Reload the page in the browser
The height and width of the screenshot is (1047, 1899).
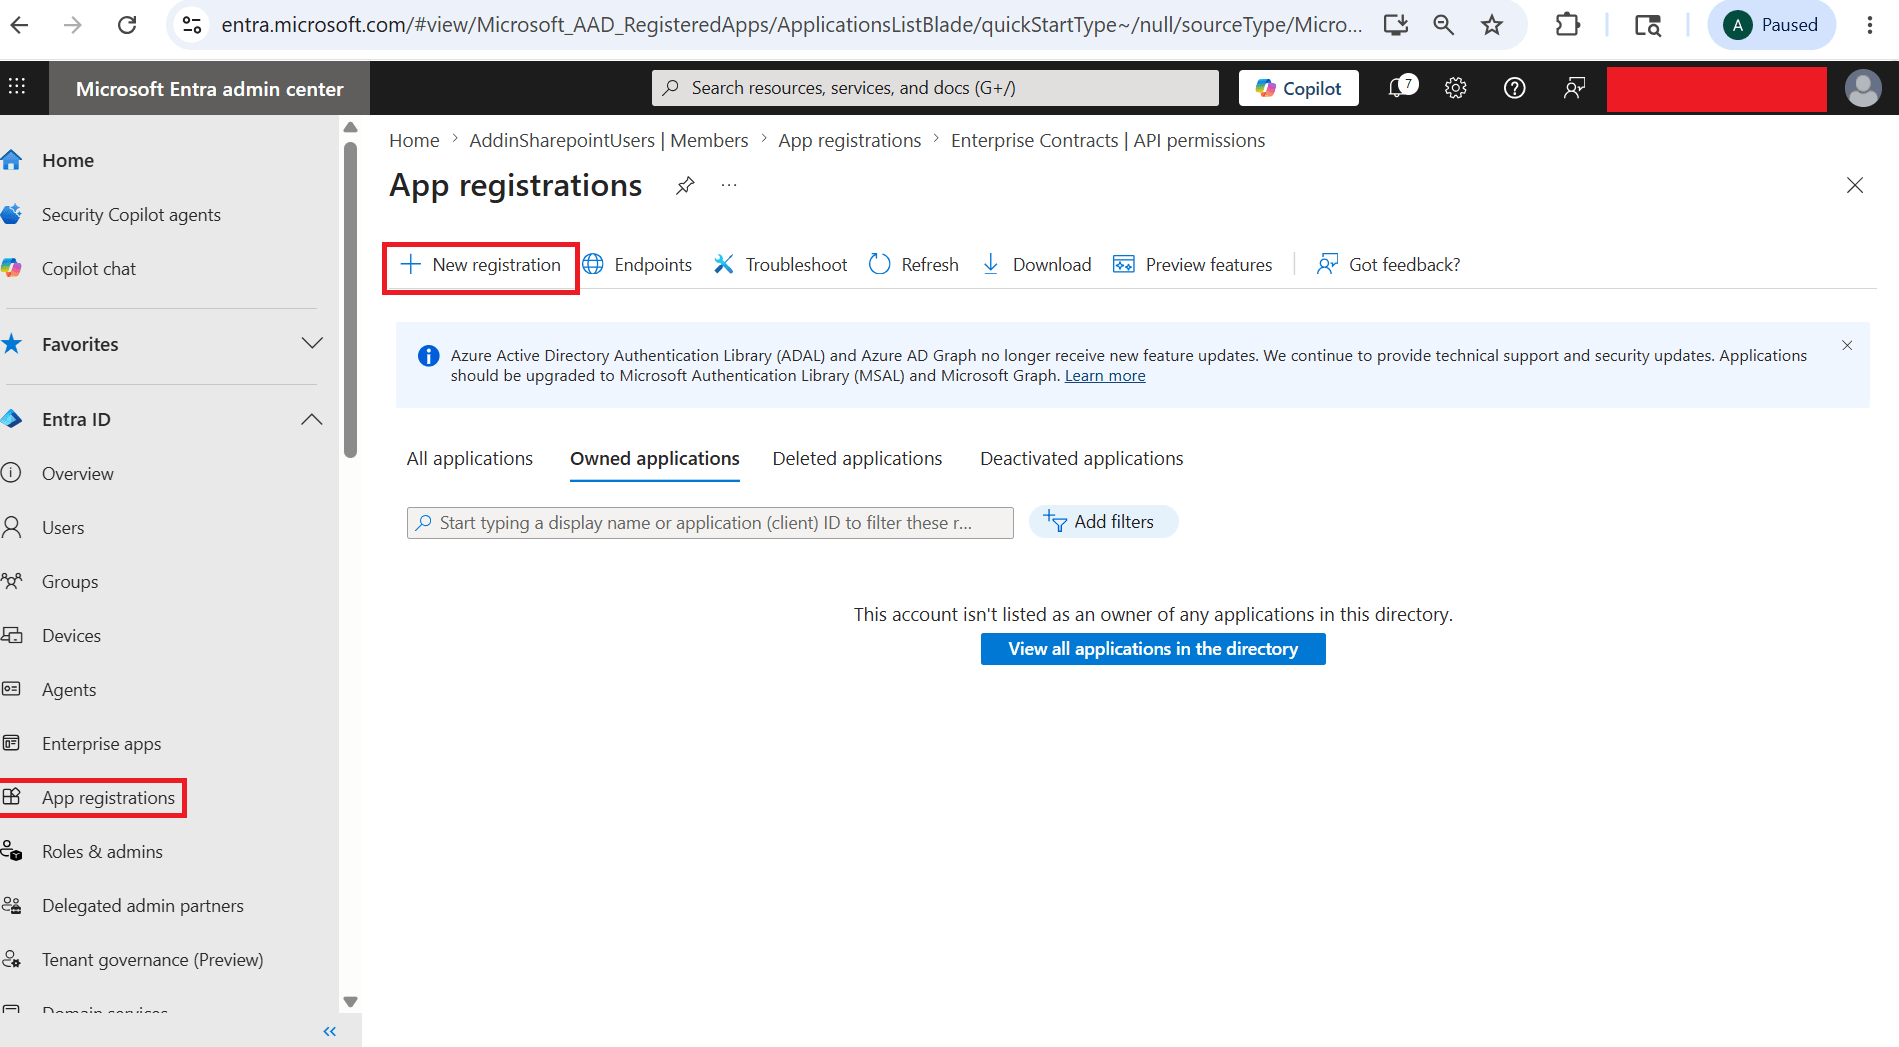click(127, 25)
